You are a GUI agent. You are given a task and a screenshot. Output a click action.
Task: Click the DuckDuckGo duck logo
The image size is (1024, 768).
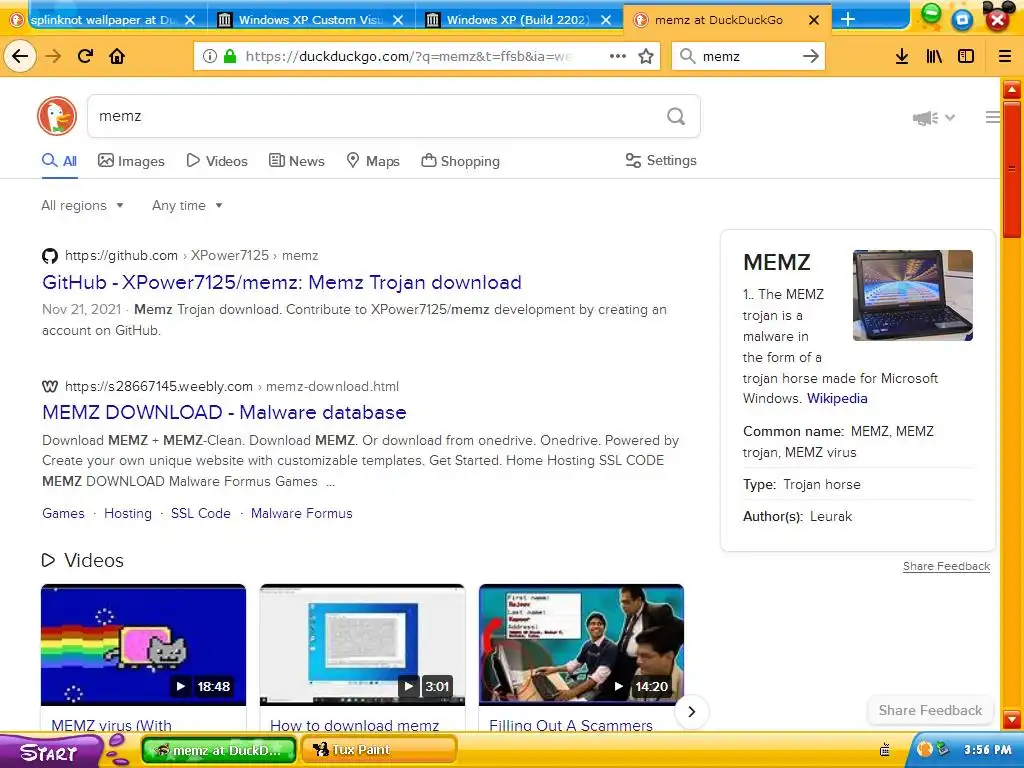(57, 116)
